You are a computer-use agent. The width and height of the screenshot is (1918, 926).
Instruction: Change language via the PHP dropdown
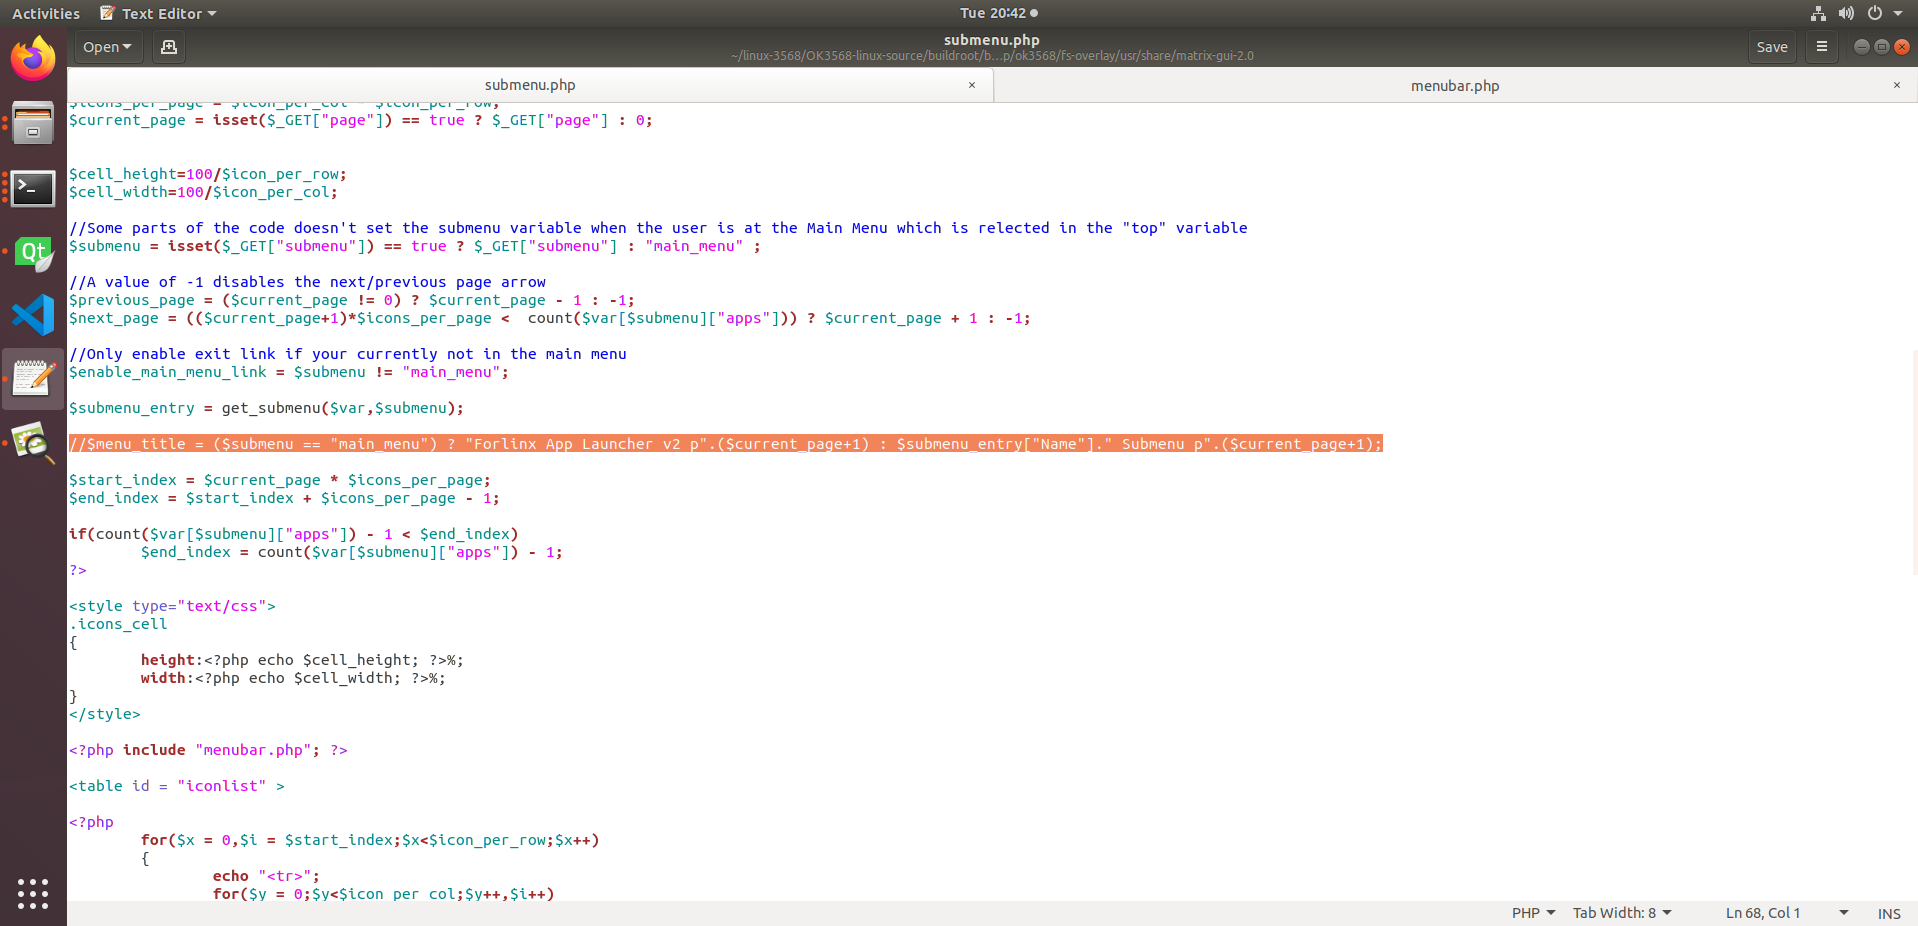point(1533,913)
